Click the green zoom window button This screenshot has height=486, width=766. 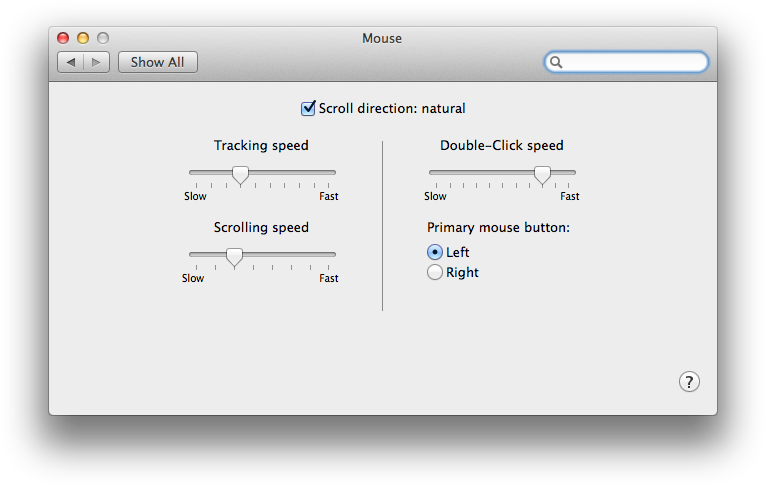pyautogui.click(x=103, y=38)
